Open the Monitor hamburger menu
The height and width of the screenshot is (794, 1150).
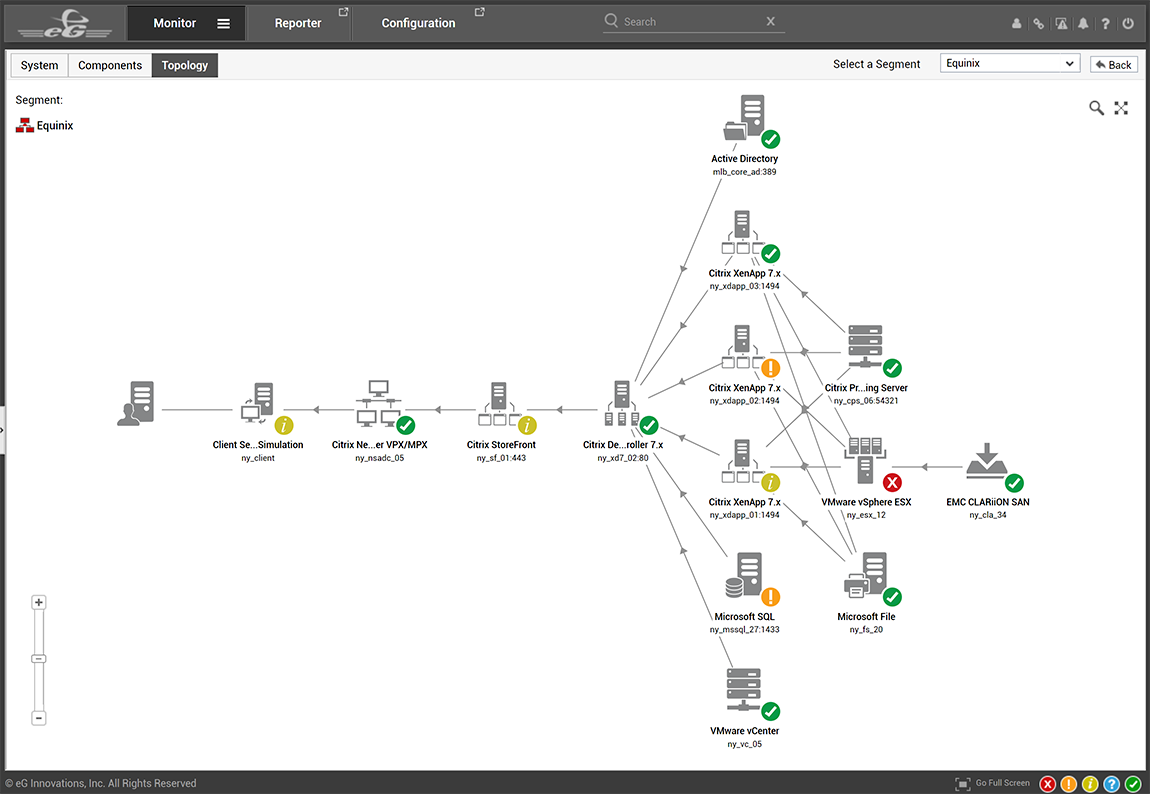224,23
